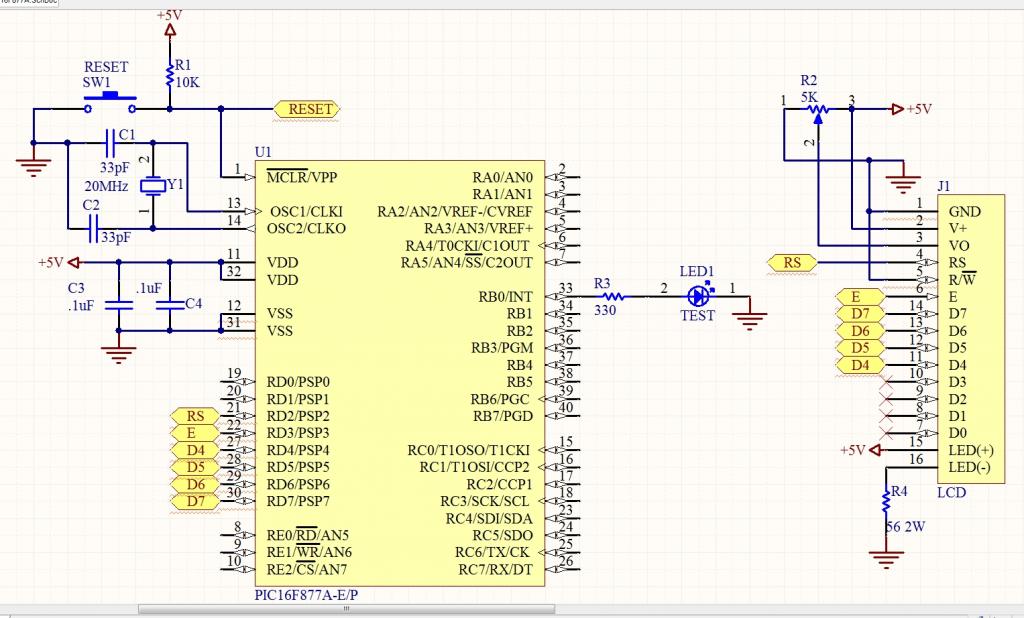Click the ground symbol right of LED1
The width and height of the screenshot is (1024, 618).
click(x=750, y=316)
